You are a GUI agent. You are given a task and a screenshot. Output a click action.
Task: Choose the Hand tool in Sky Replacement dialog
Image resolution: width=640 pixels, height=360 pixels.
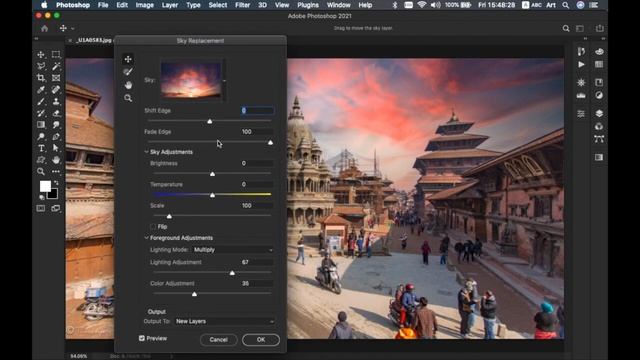128,85
